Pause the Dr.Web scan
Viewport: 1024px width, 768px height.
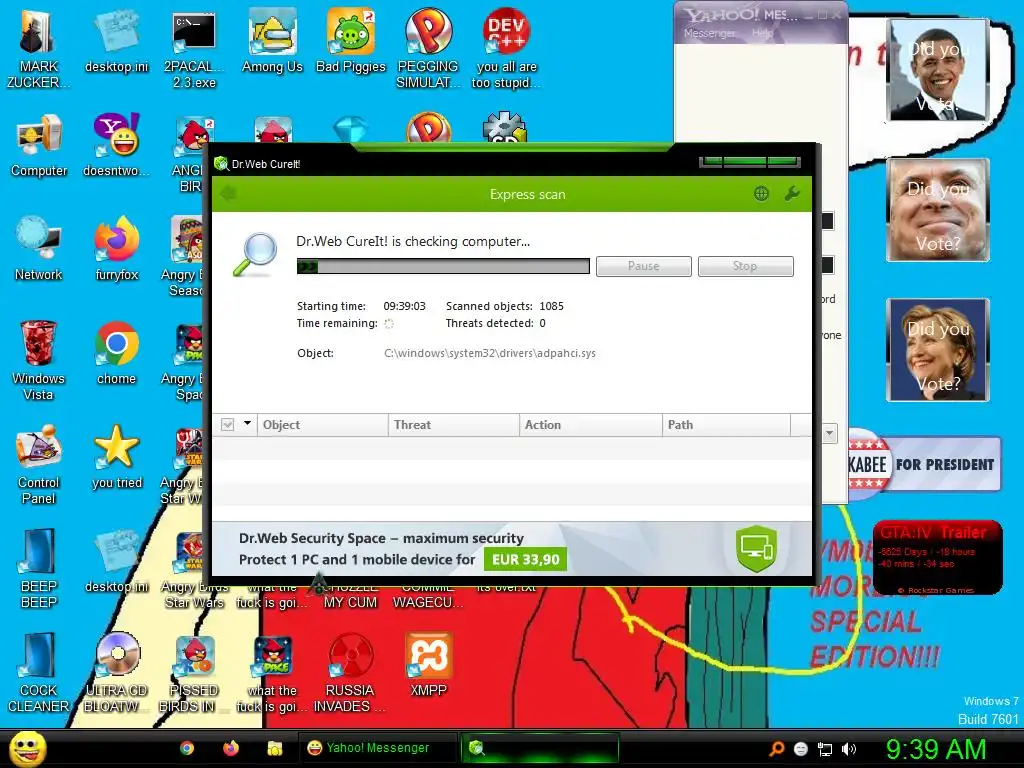click(x=643, y=266)
